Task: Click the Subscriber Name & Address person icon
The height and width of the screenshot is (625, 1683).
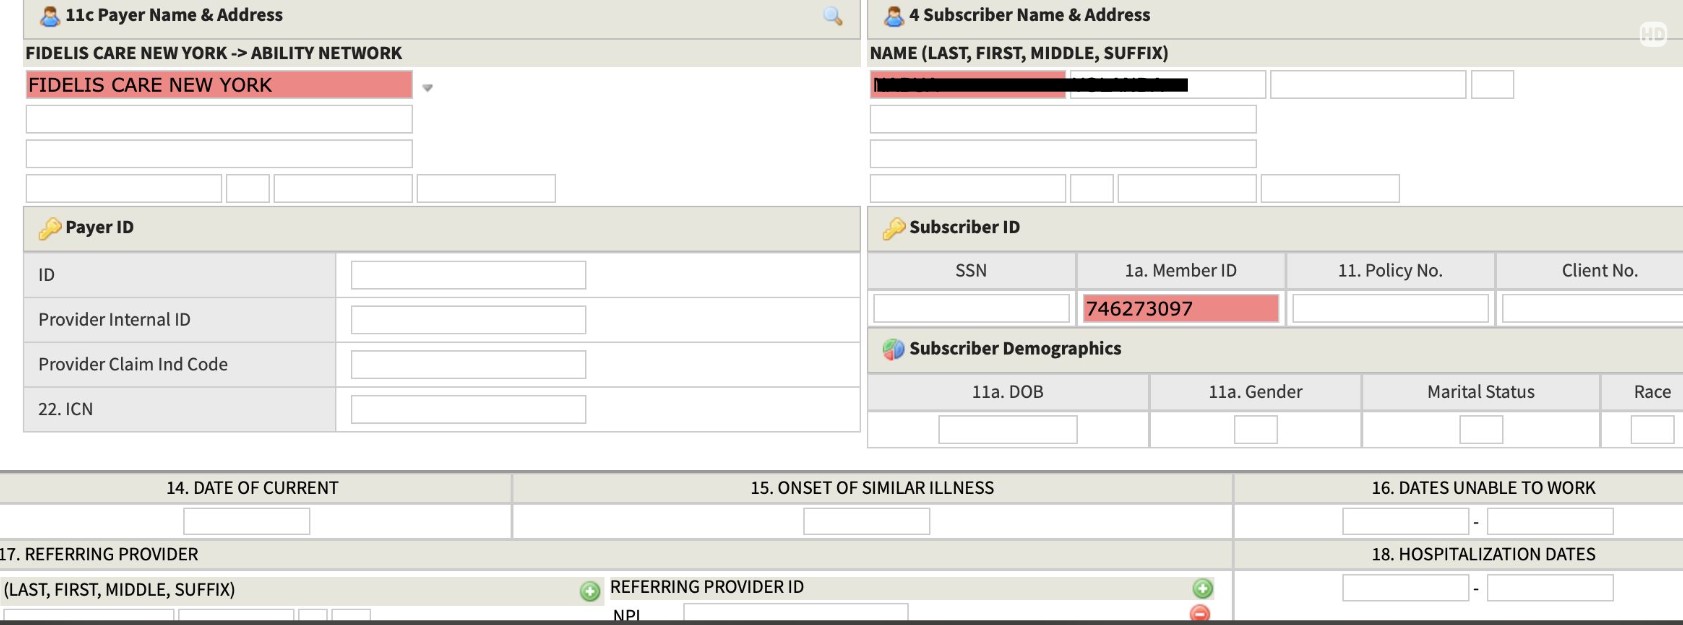Action: tap(894, 16)
